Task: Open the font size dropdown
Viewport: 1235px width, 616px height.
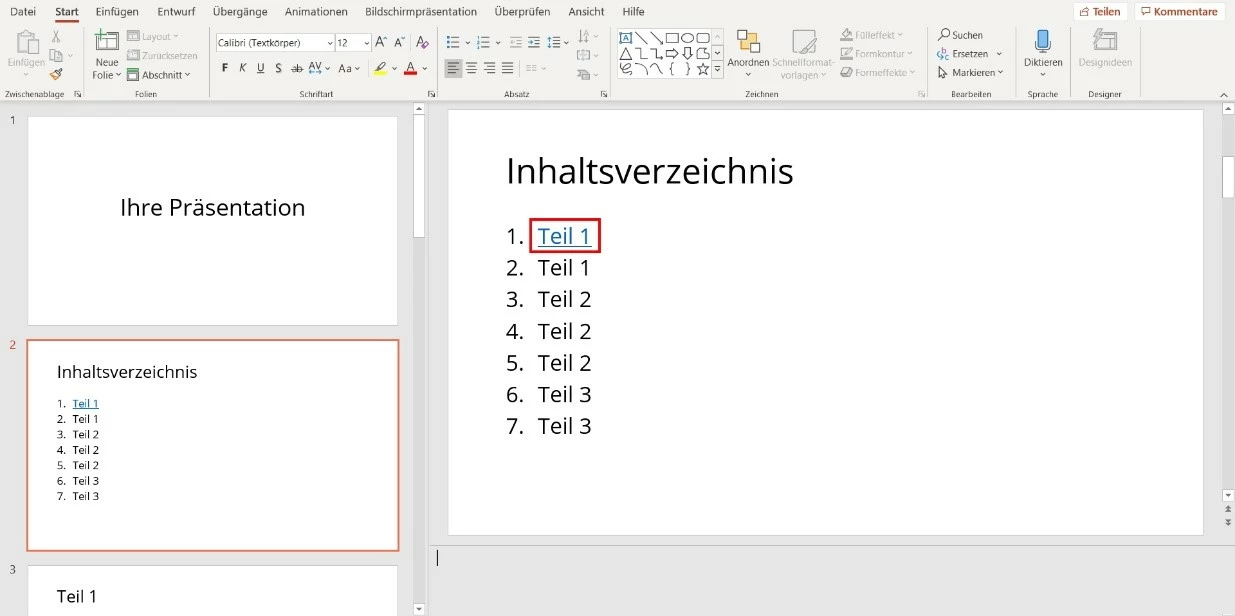Action: click(x=367, y=43)
